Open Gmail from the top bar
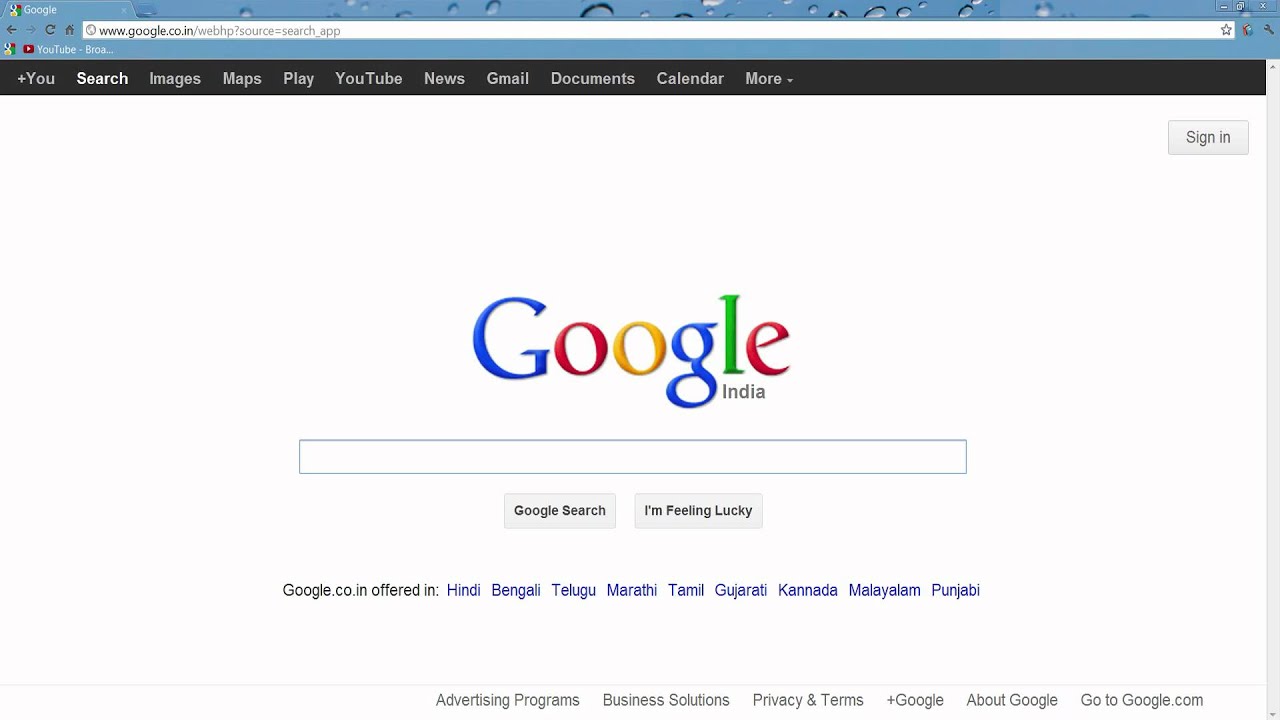Screen dimensions: 1280x720 (508, 78)
